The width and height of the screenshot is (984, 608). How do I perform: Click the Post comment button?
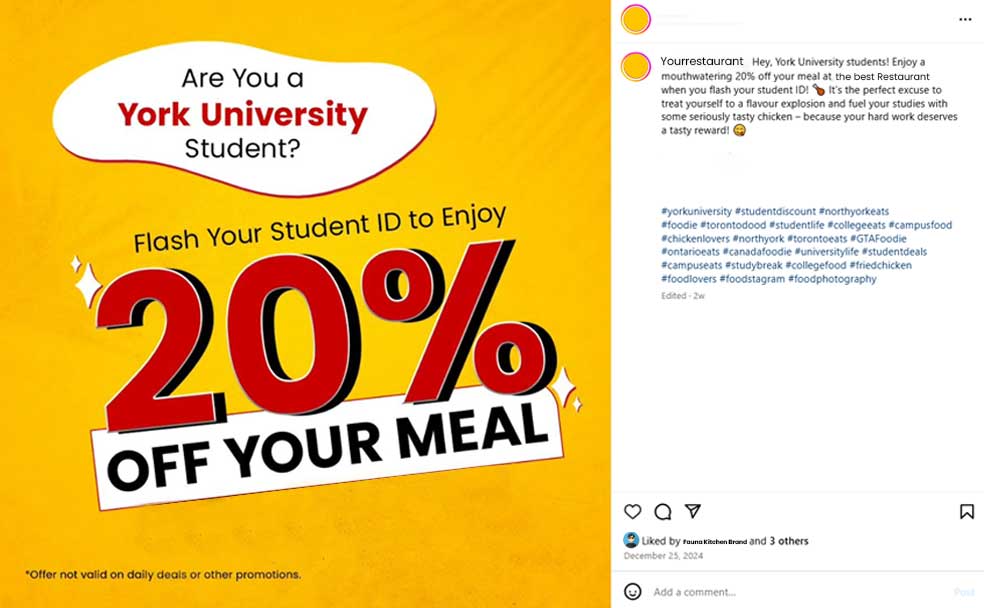[x=963, y=592]
